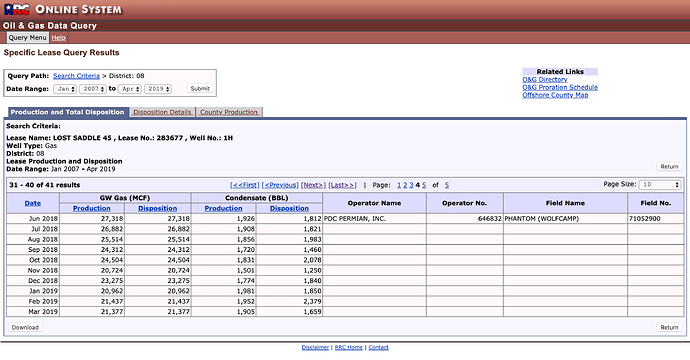The width and height of the screenshot is (690, 360).
Task: Select the Dec 2018 date cell
Action: coord(33,281)
